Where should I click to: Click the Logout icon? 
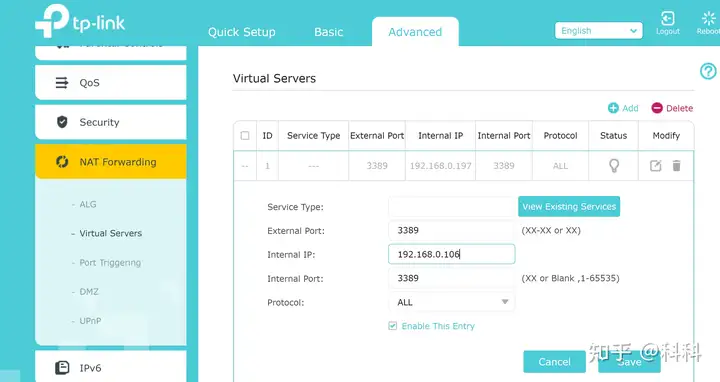coord(668,18)
